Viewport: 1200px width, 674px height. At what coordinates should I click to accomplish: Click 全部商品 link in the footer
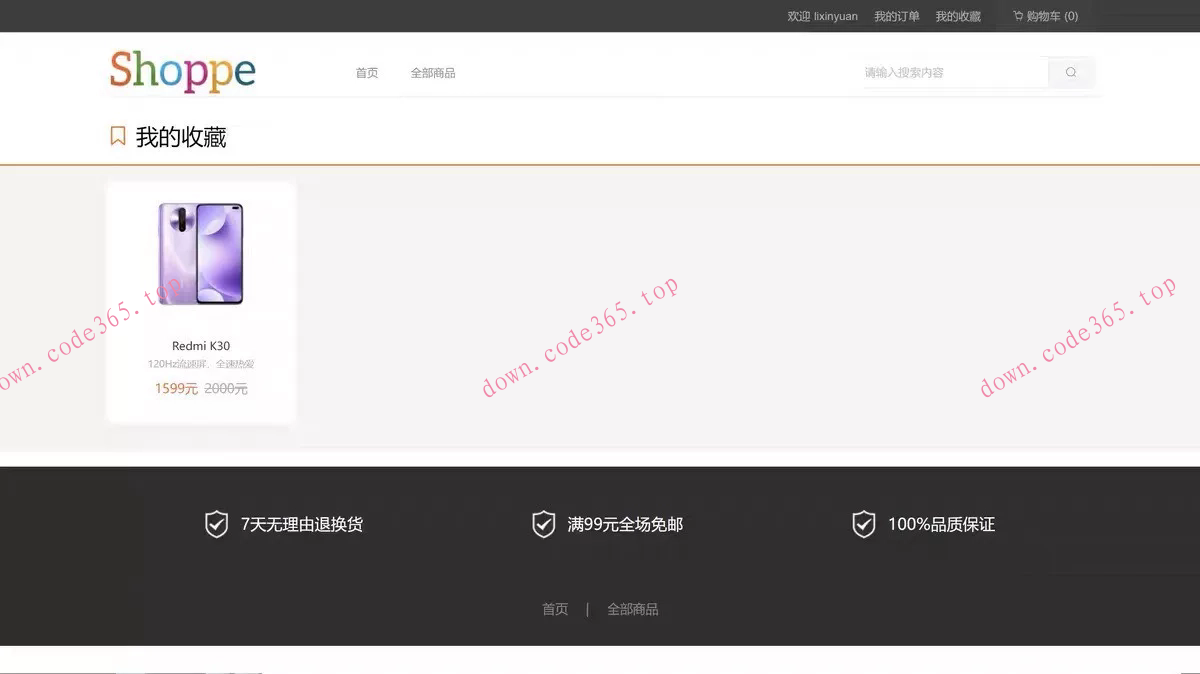(x=633, y=608)
